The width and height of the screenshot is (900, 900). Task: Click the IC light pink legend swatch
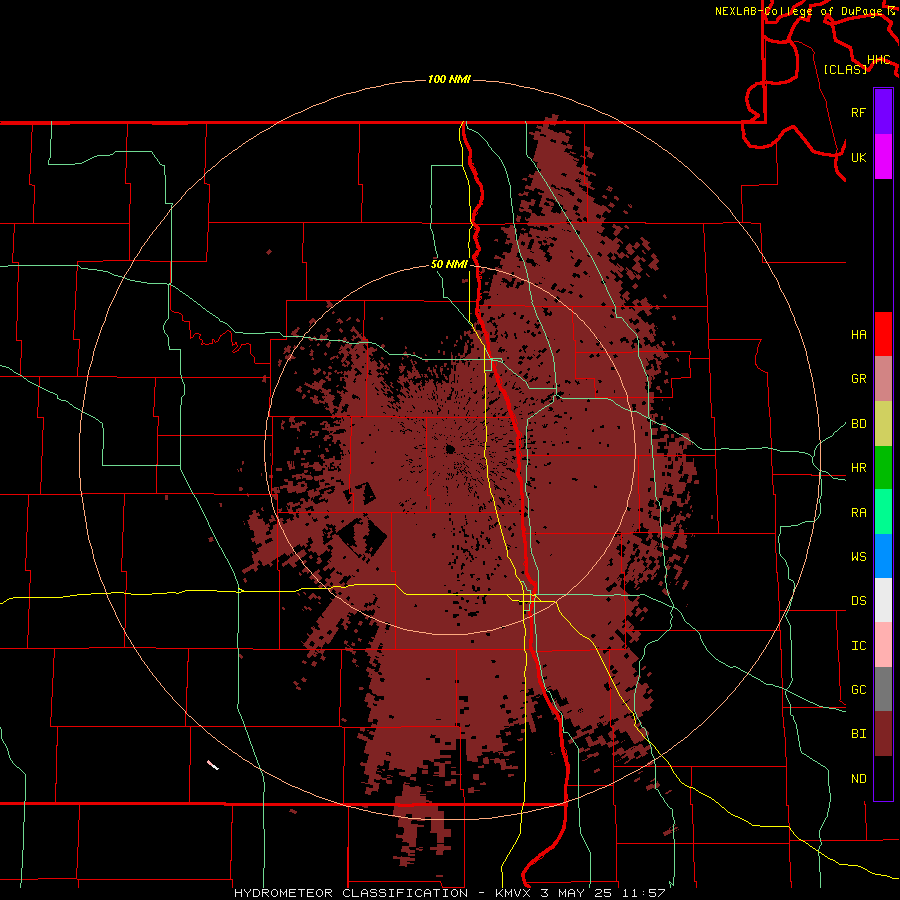point(883,645)
